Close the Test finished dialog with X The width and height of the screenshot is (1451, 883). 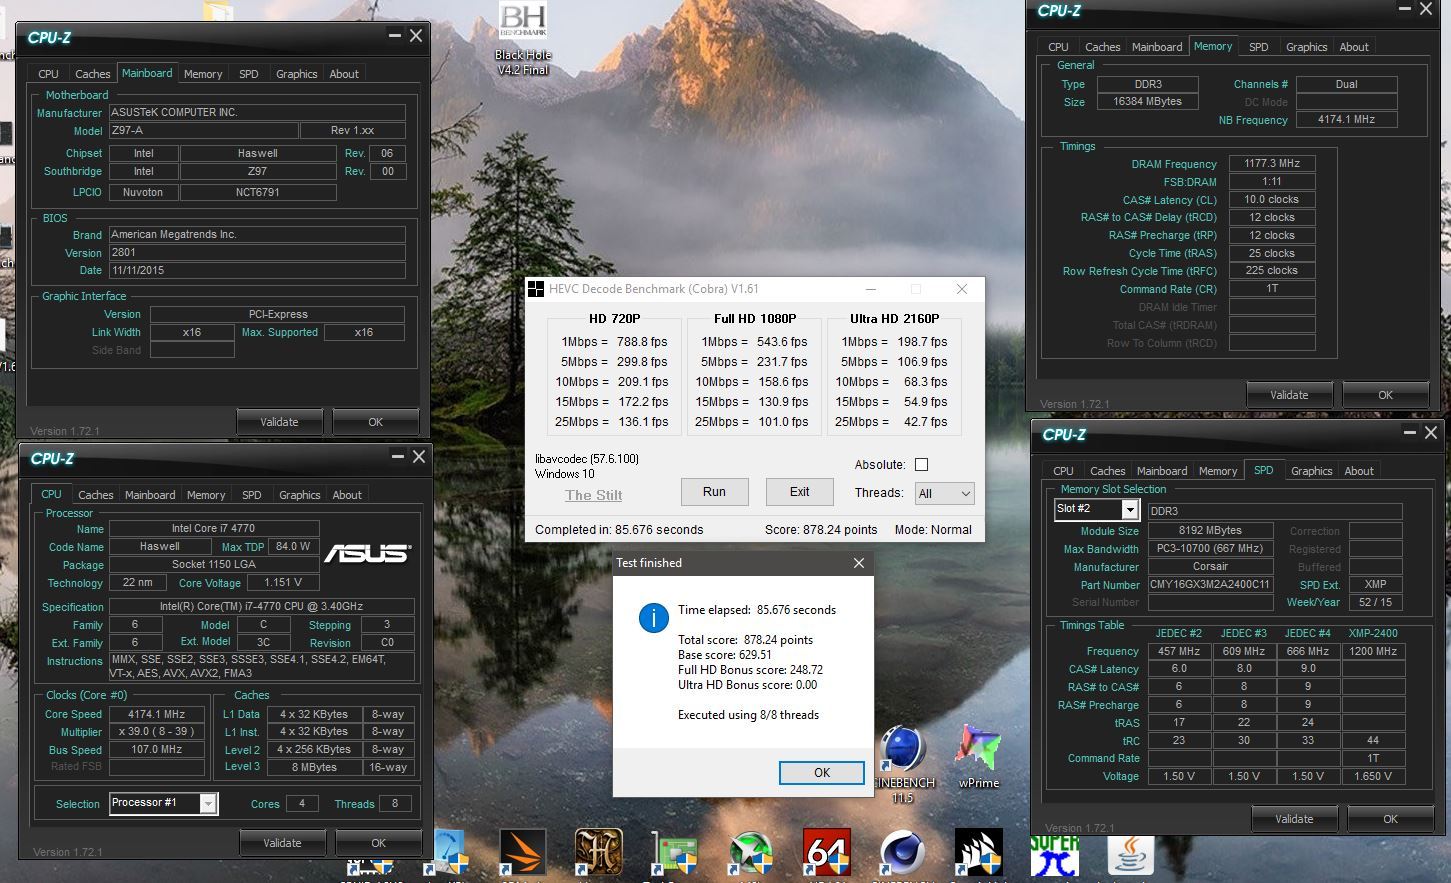858,563
